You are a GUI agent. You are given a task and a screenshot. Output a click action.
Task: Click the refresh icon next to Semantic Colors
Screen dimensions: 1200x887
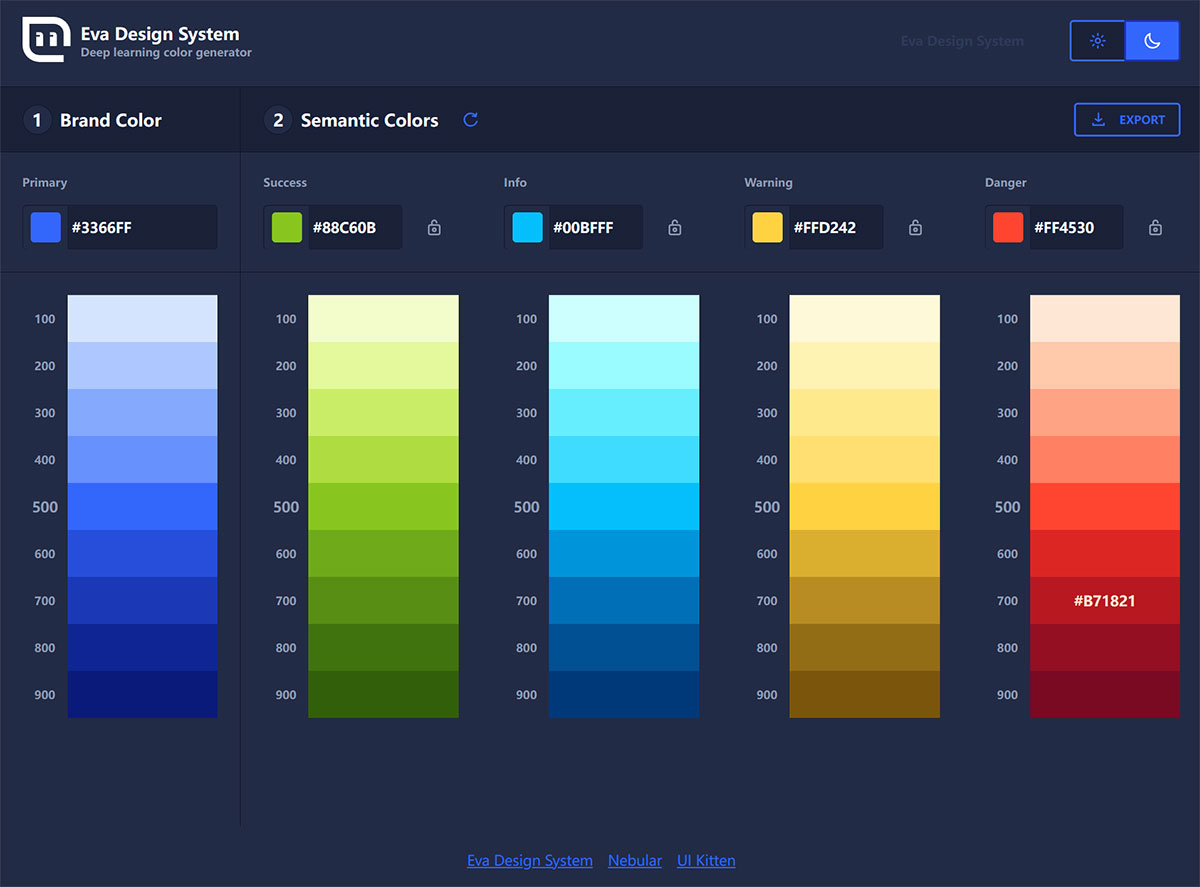coord(470,119)
